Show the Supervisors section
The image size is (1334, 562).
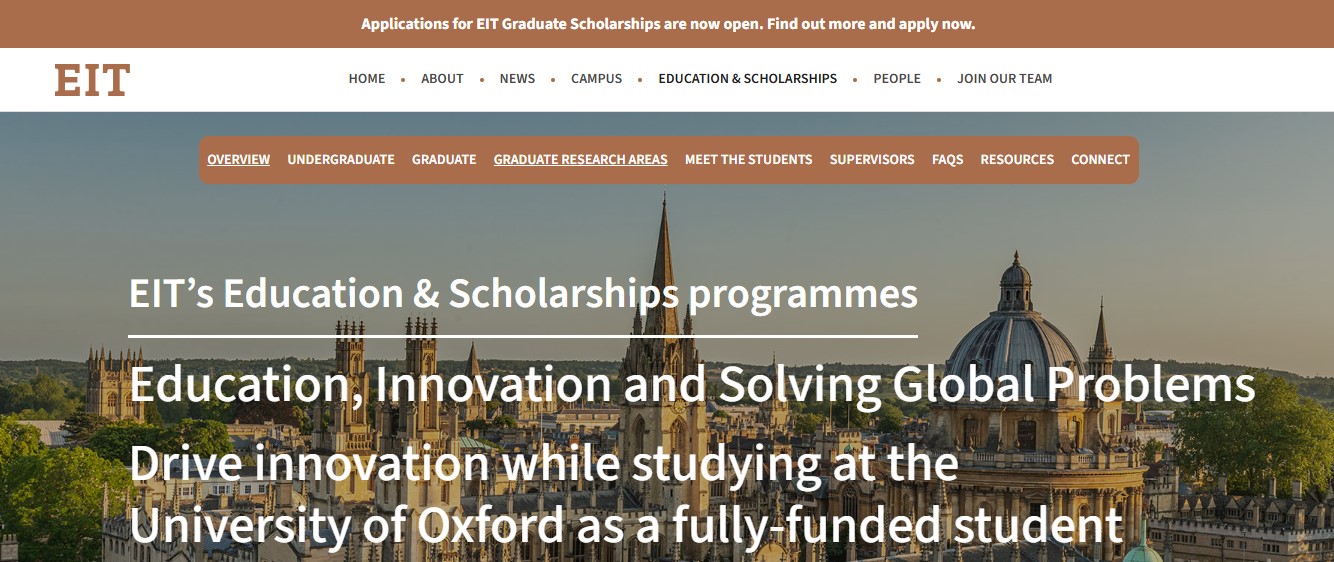tap(872, 160)
